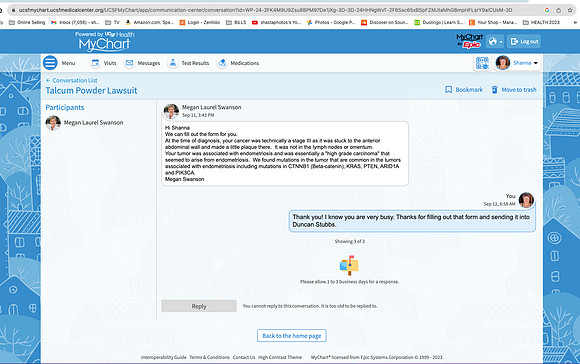This screenshot has height=364, width=580.
Task: Click your profile photo beside your reply
Action: pos(526,200)
